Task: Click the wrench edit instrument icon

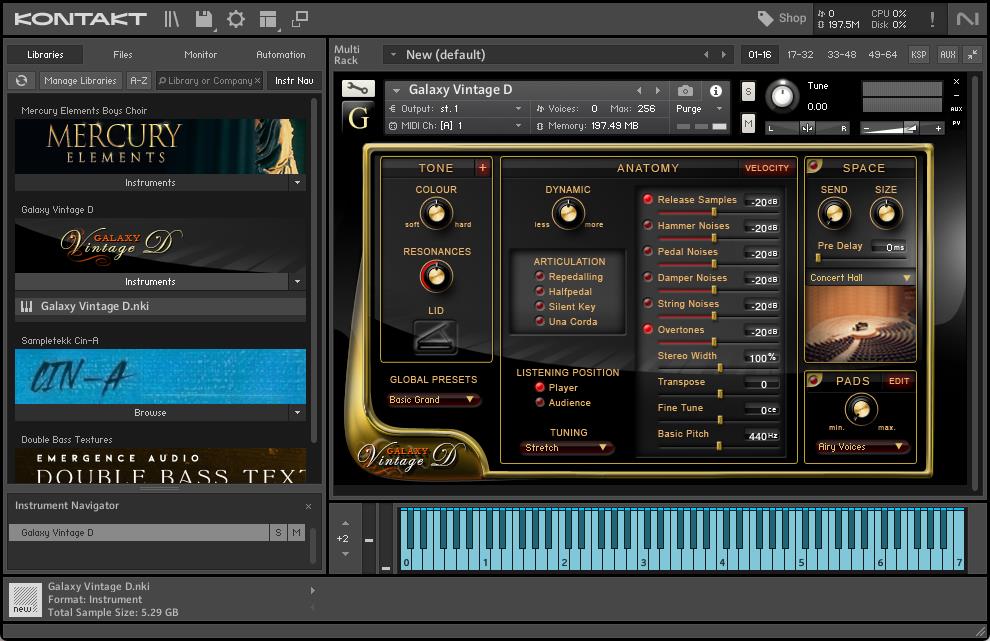Action: (x=358, y=89)
